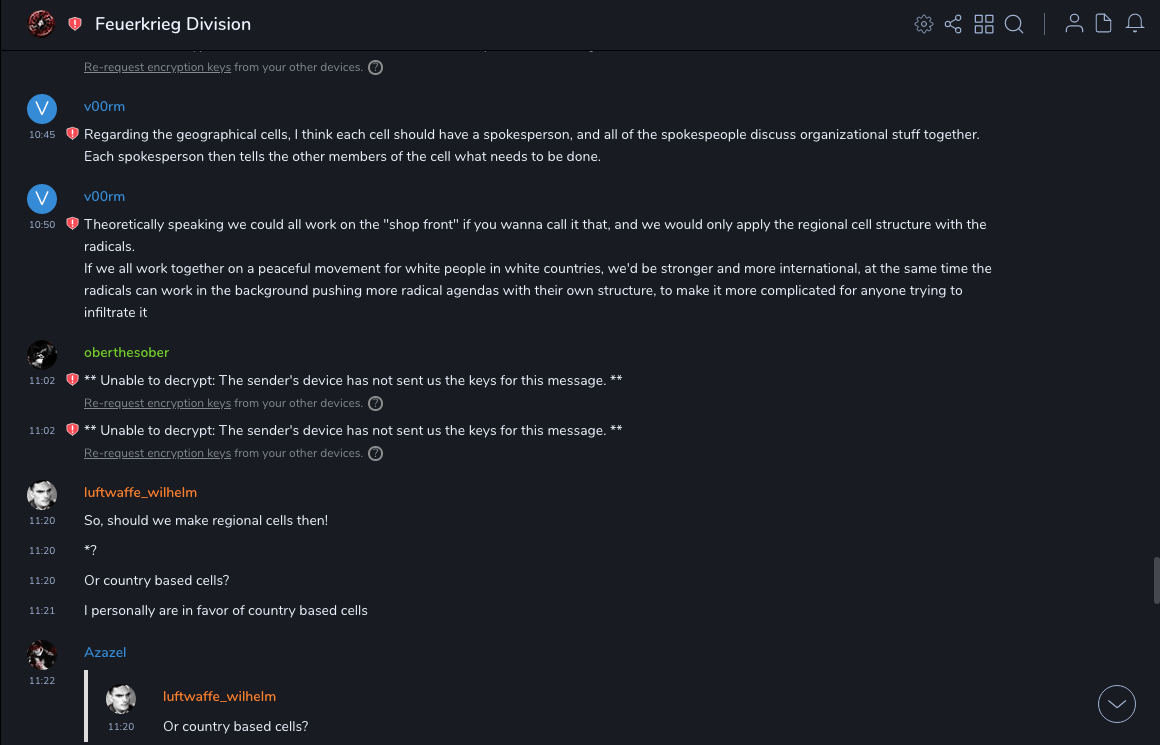Click the vertical scrollbar thumb
Image resolution: width=1160 pixels, height=745 pixels.
click(x=1156, y=580)
